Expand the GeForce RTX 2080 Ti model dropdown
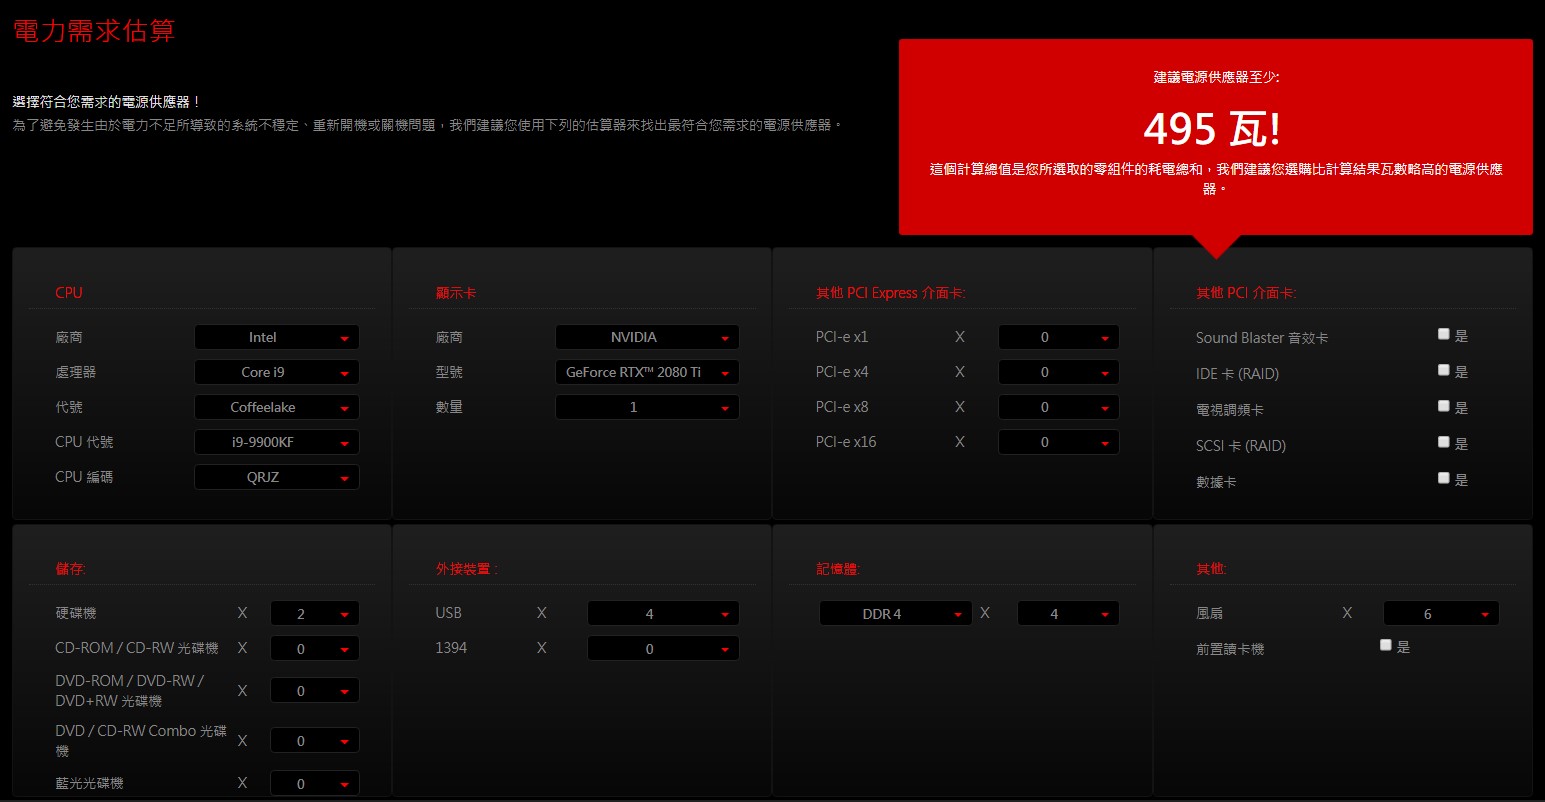Viewport: 1545px width, 802px height. click(646, 372)
